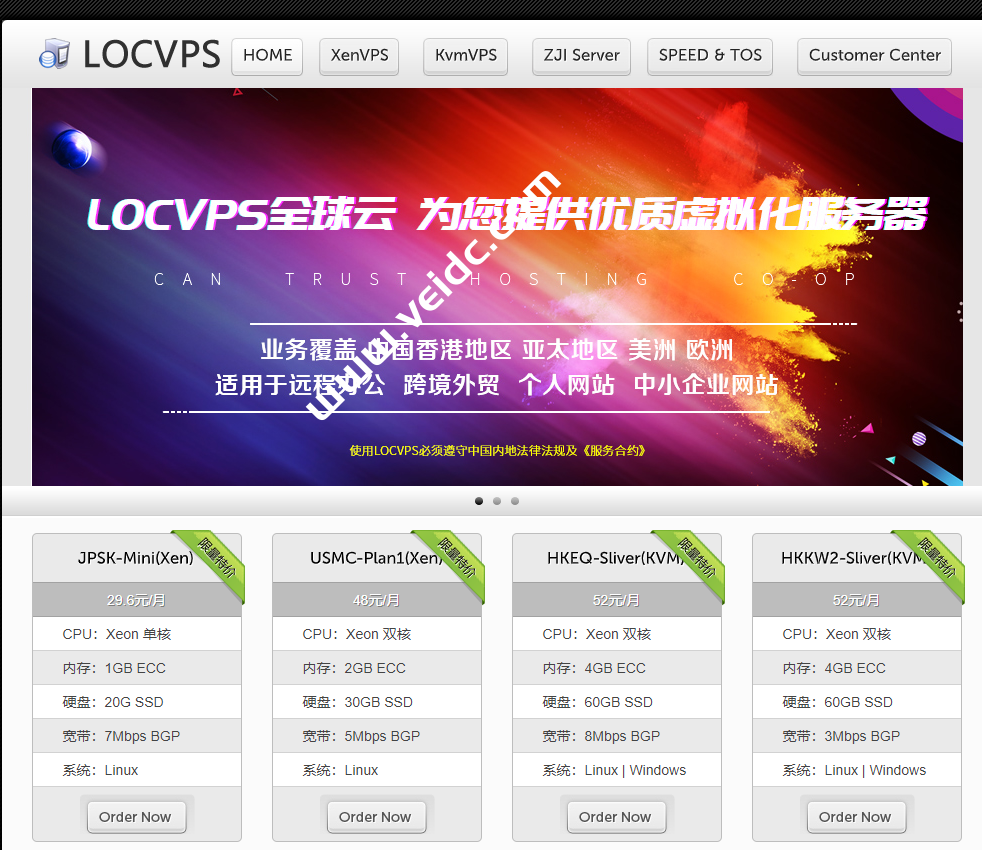The width and height of the screenshot is (982, 850).
Task: Open the KvmVPS section
Action: point(465,56)
